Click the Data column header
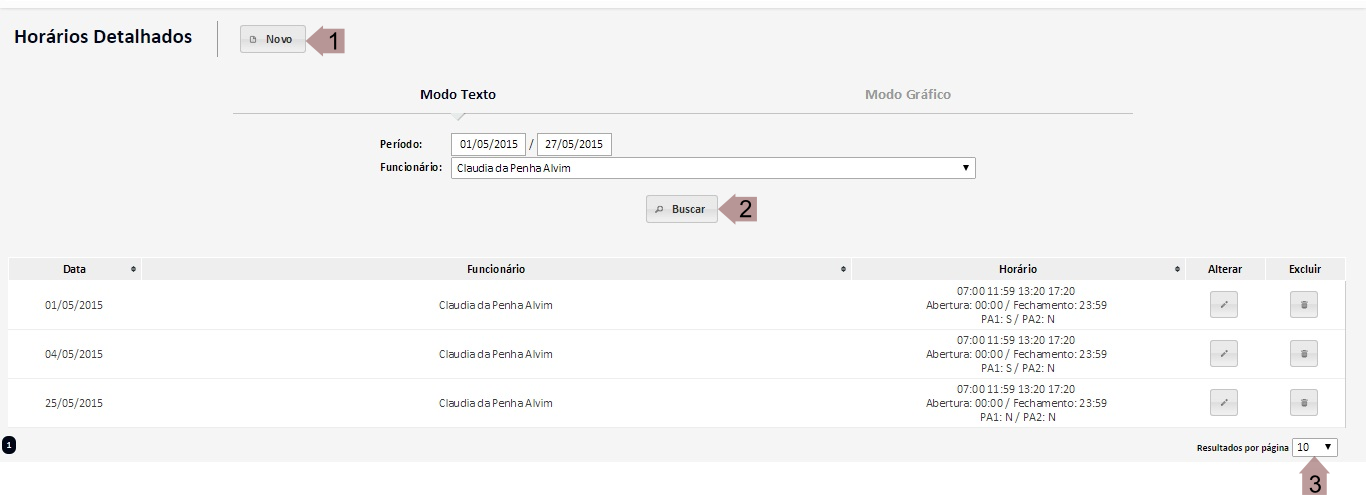 click(x=74, y=269)
